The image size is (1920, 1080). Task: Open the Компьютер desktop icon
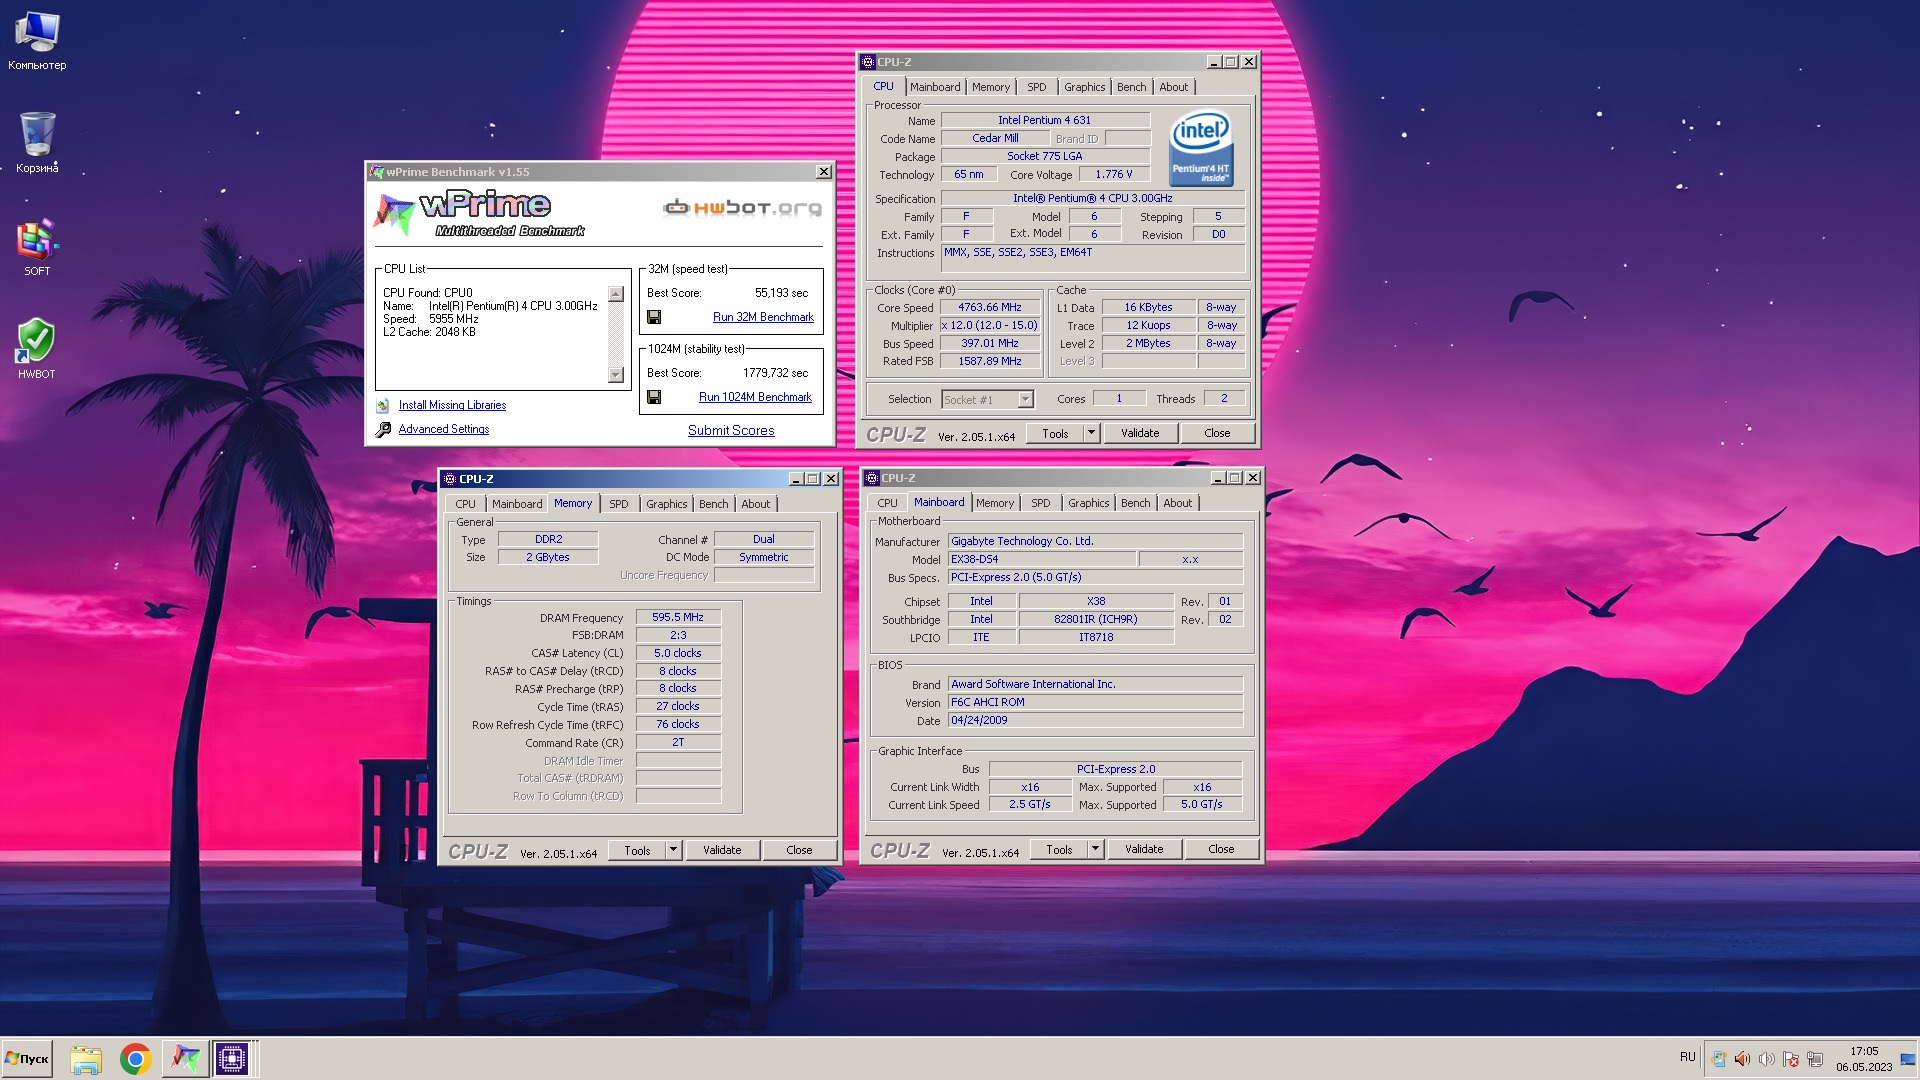pyautogui.click(x=37, y=42)
